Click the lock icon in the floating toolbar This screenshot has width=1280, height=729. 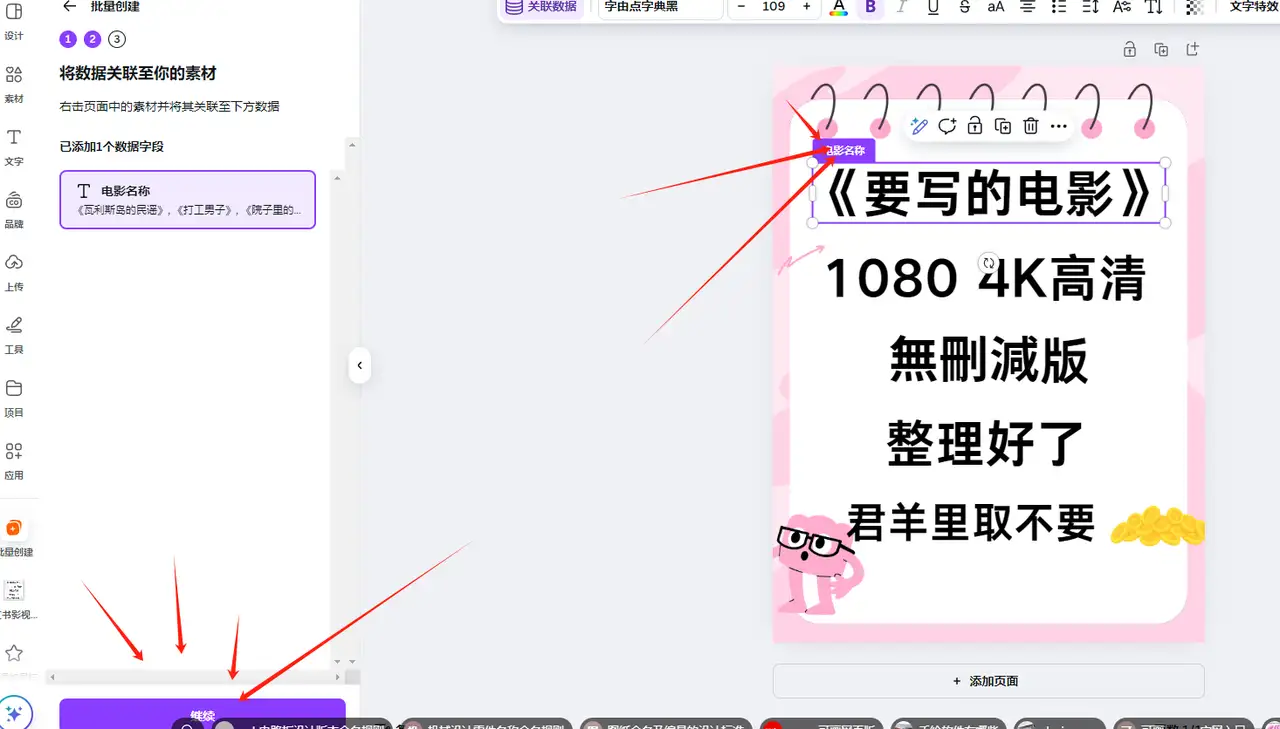pyautogui.click(x=975, y=126)
